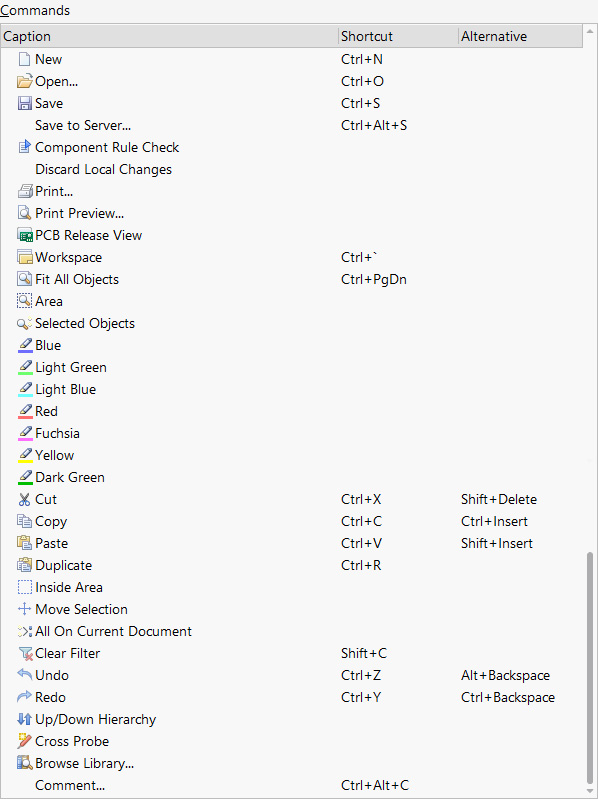This screenshot has height=799, width=598.
Task: Click the Area zoom icon
Action: [x=24, y=301]
